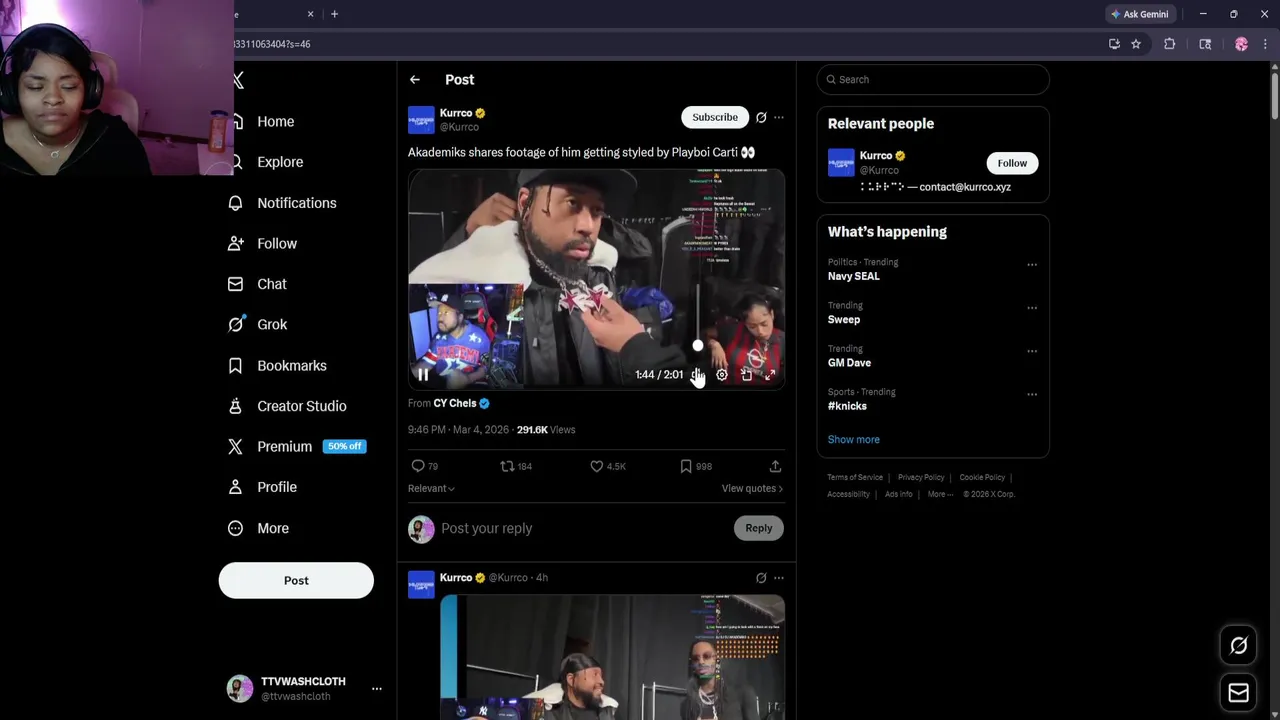The height and width of the screenshot is (720, 1280).
Task: Subscribe to Kurrco
Action: (715, 117)
